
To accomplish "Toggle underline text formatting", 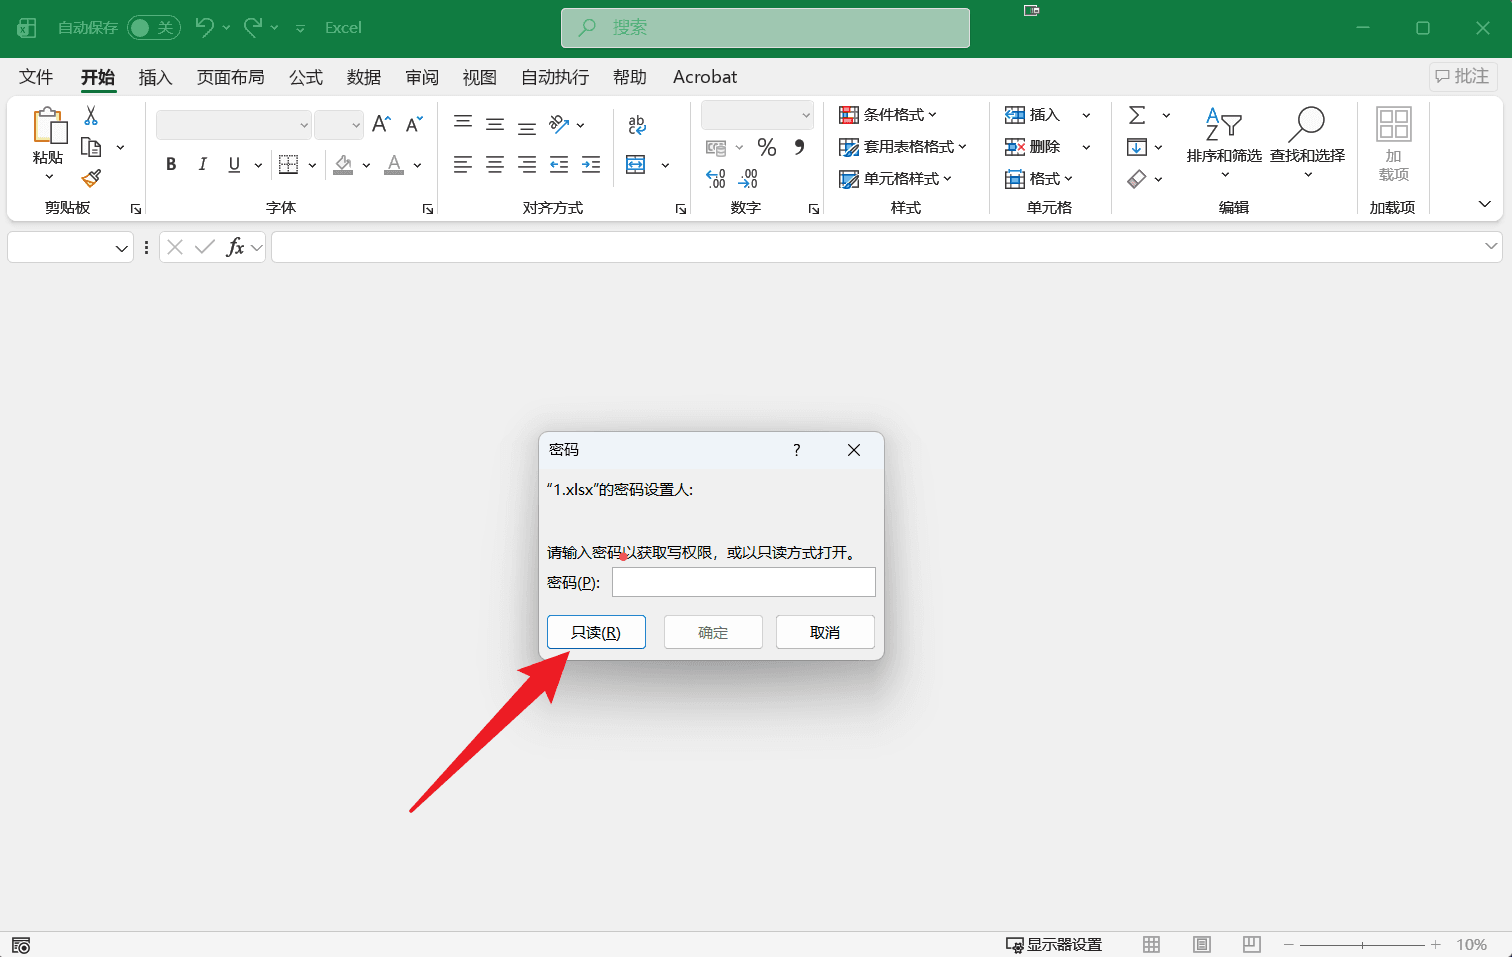I will pos(234,165).
